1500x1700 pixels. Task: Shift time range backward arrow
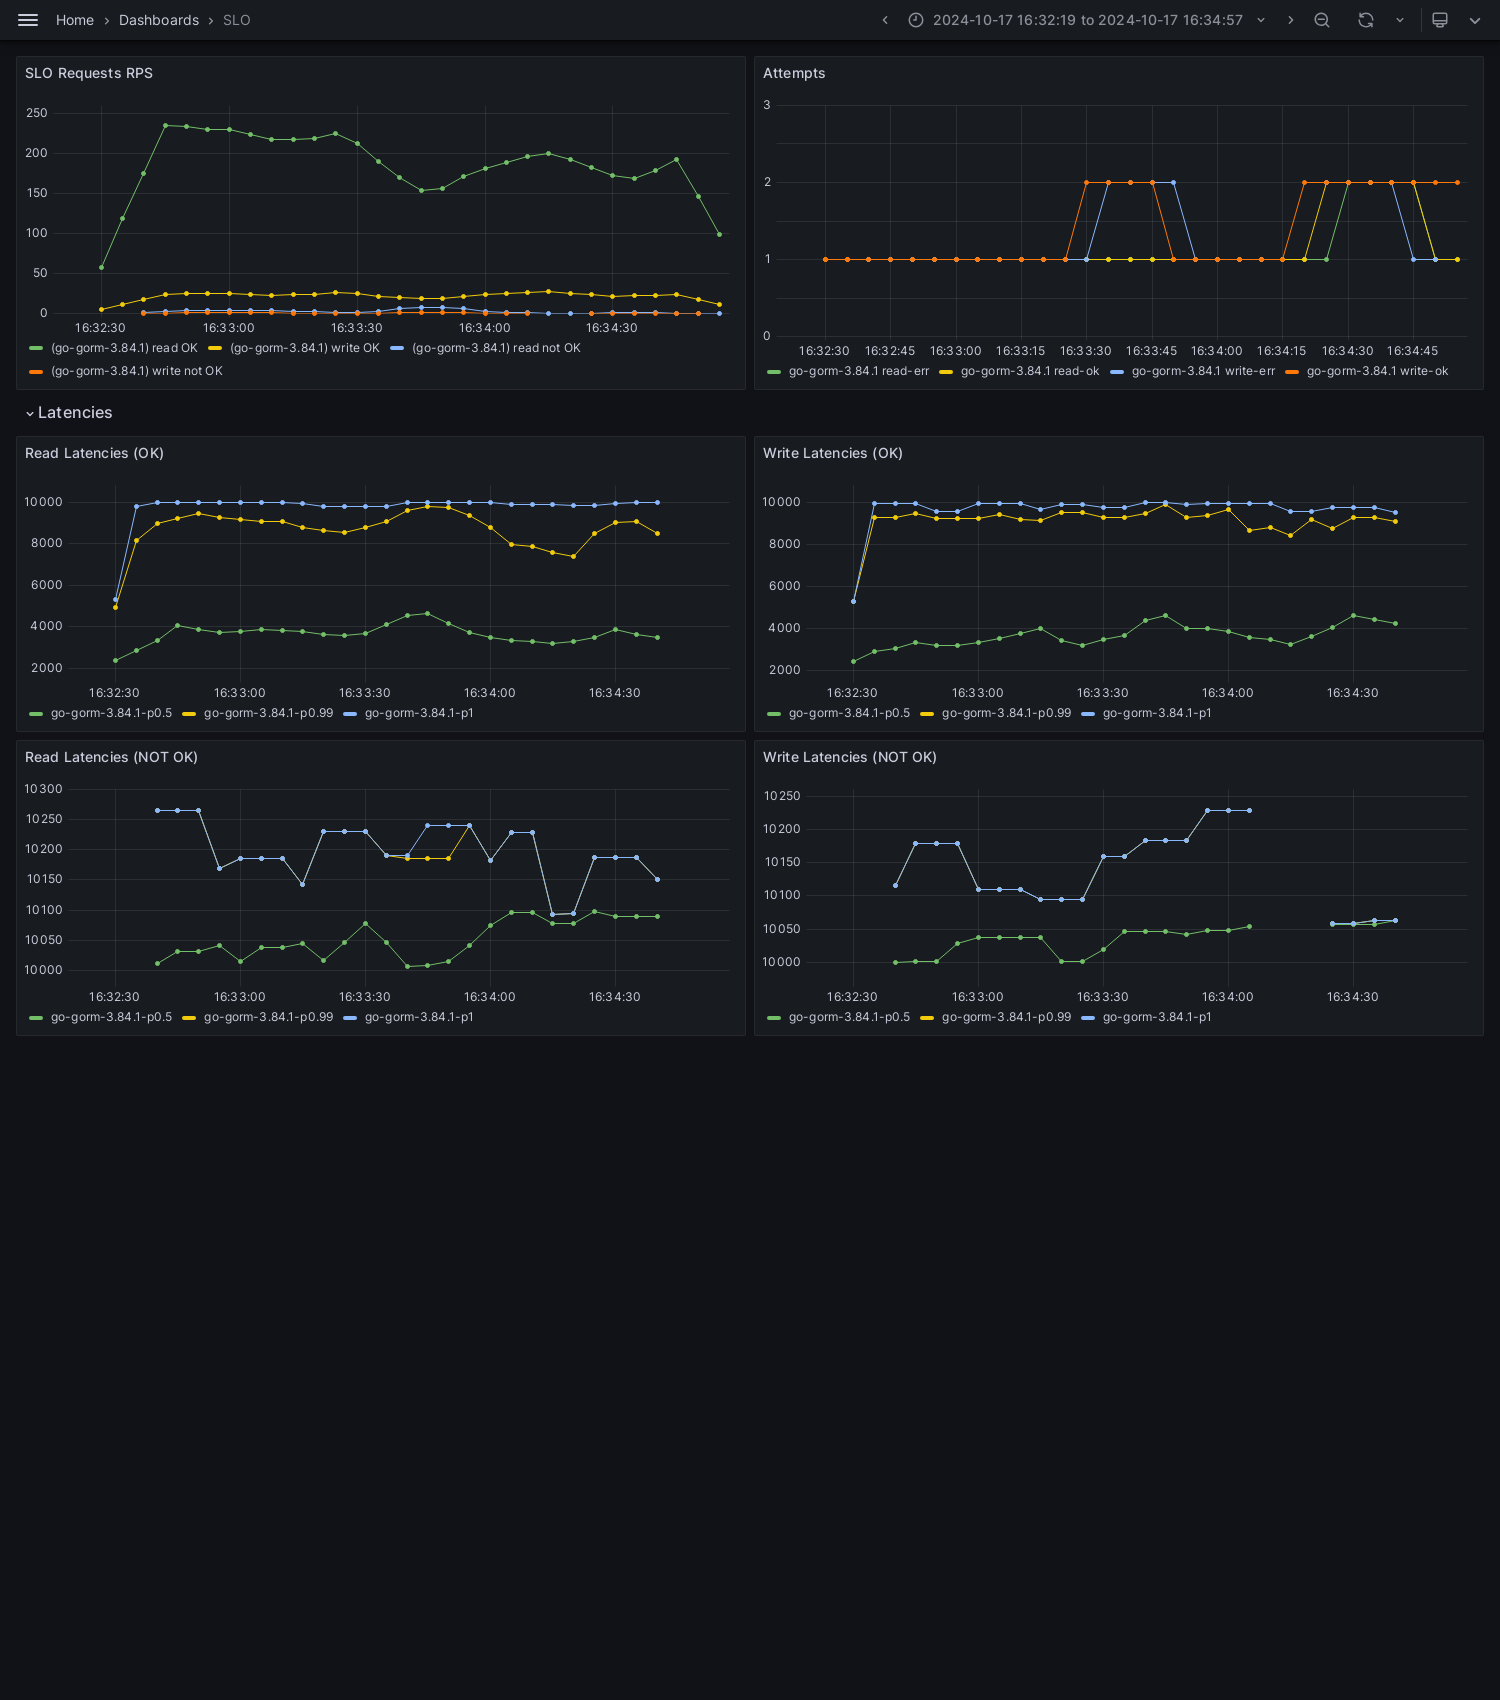coord(885,20)
